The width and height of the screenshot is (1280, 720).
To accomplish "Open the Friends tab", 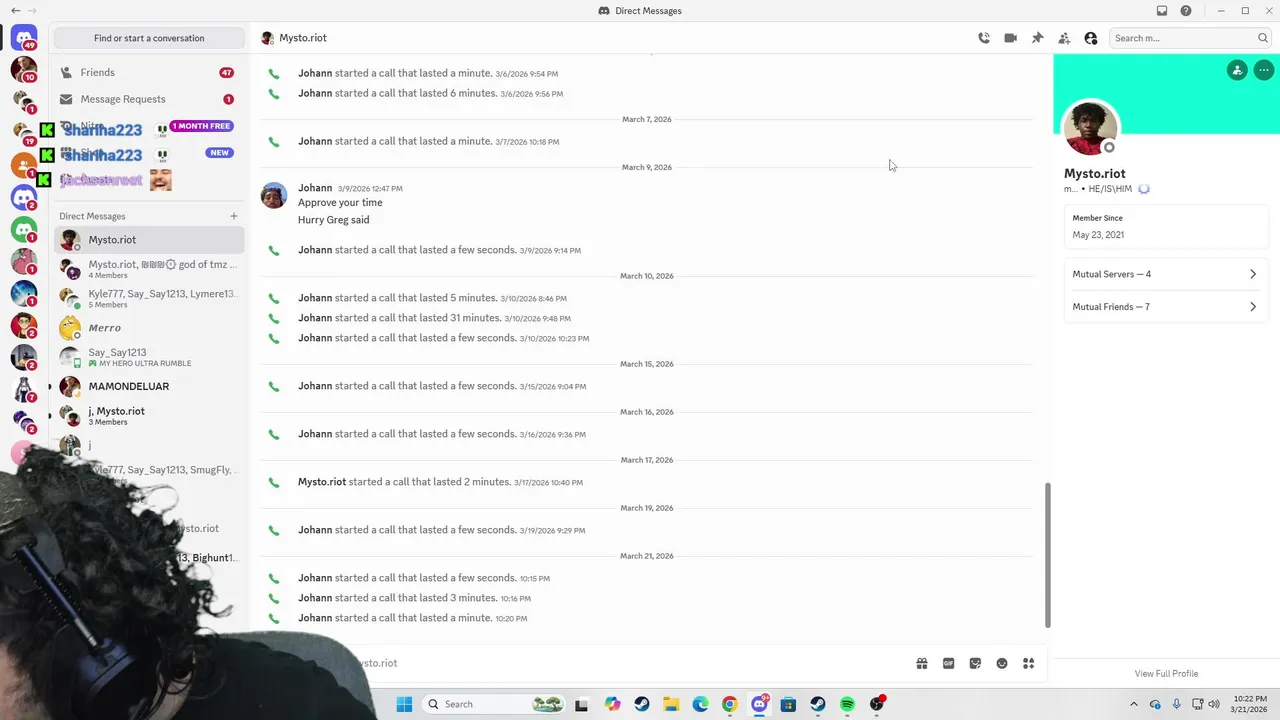I will click(149, 72).
